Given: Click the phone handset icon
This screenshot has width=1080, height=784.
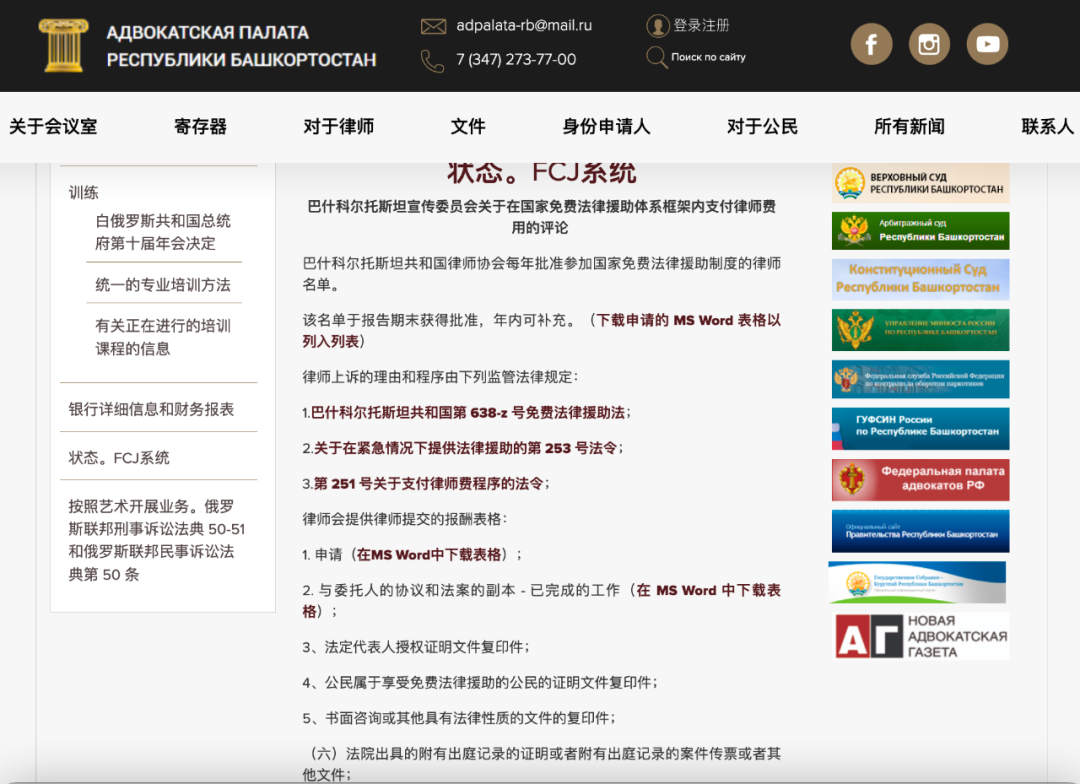Looking at the screenshot, I should (432, 60).
